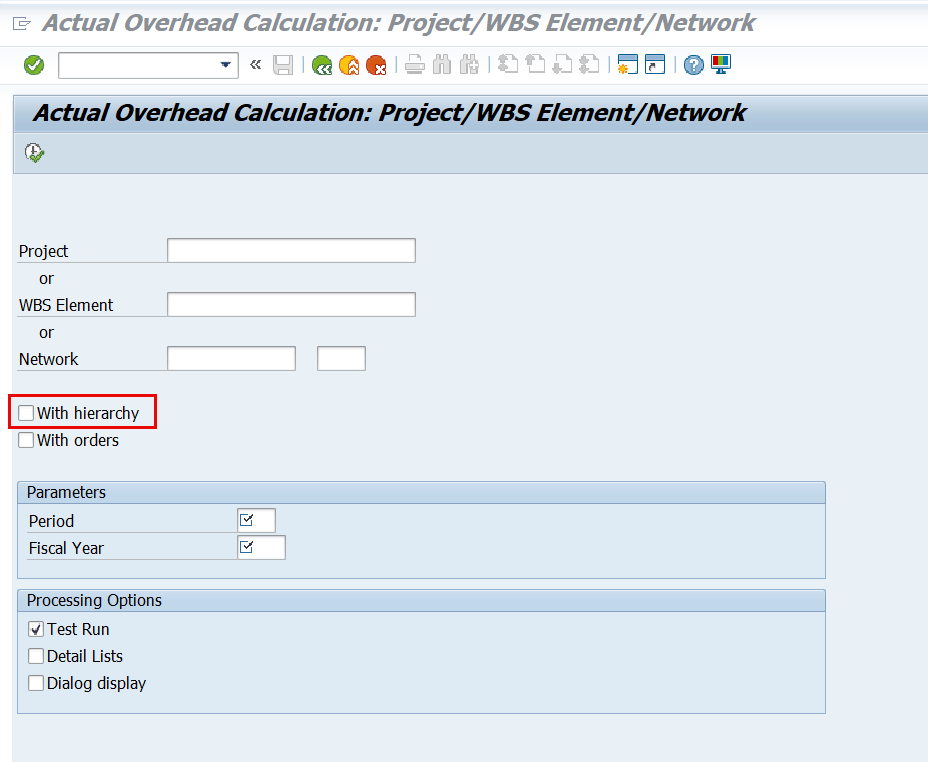Click the Processing Options group header
Screen dimensions: 928x762
pos(421,600)
